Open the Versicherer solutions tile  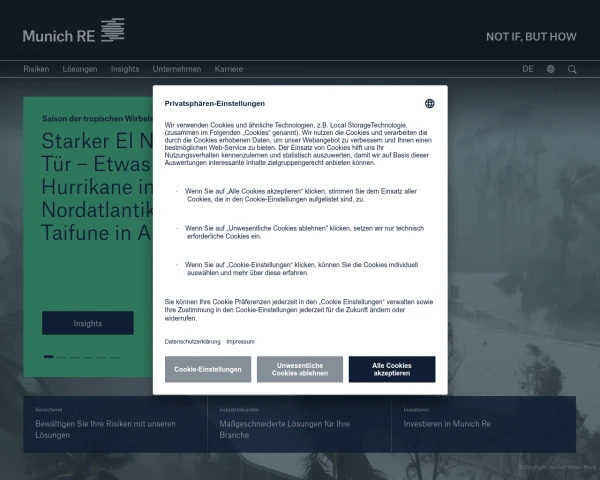(116, 424)
